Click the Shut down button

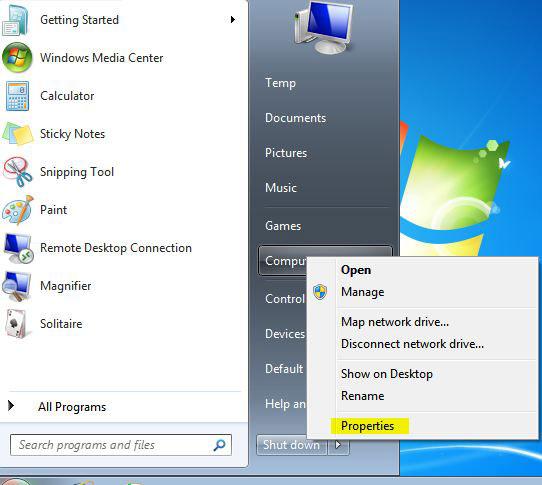coord(291,445)
